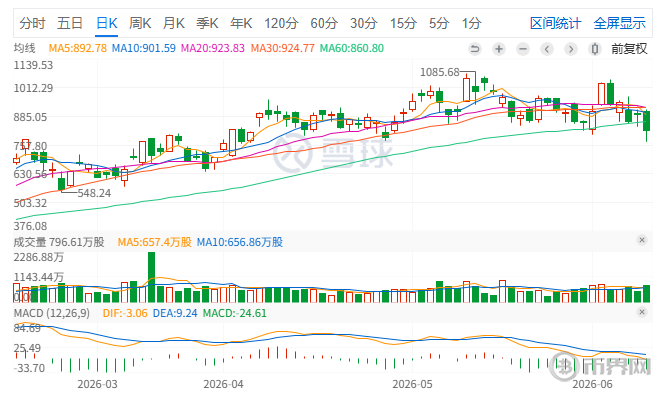Click the MACD (12,26,9) label

(x=52, y=313)
